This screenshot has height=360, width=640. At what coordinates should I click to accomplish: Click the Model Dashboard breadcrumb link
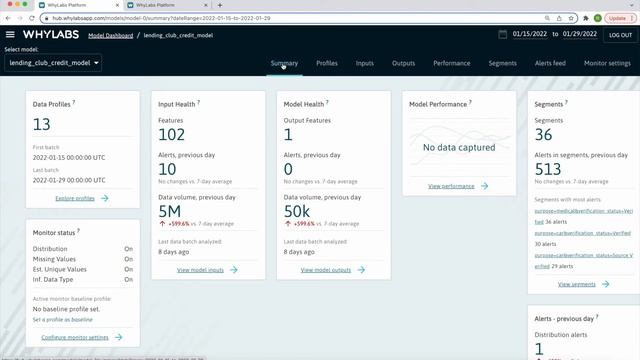coord(111,36)
